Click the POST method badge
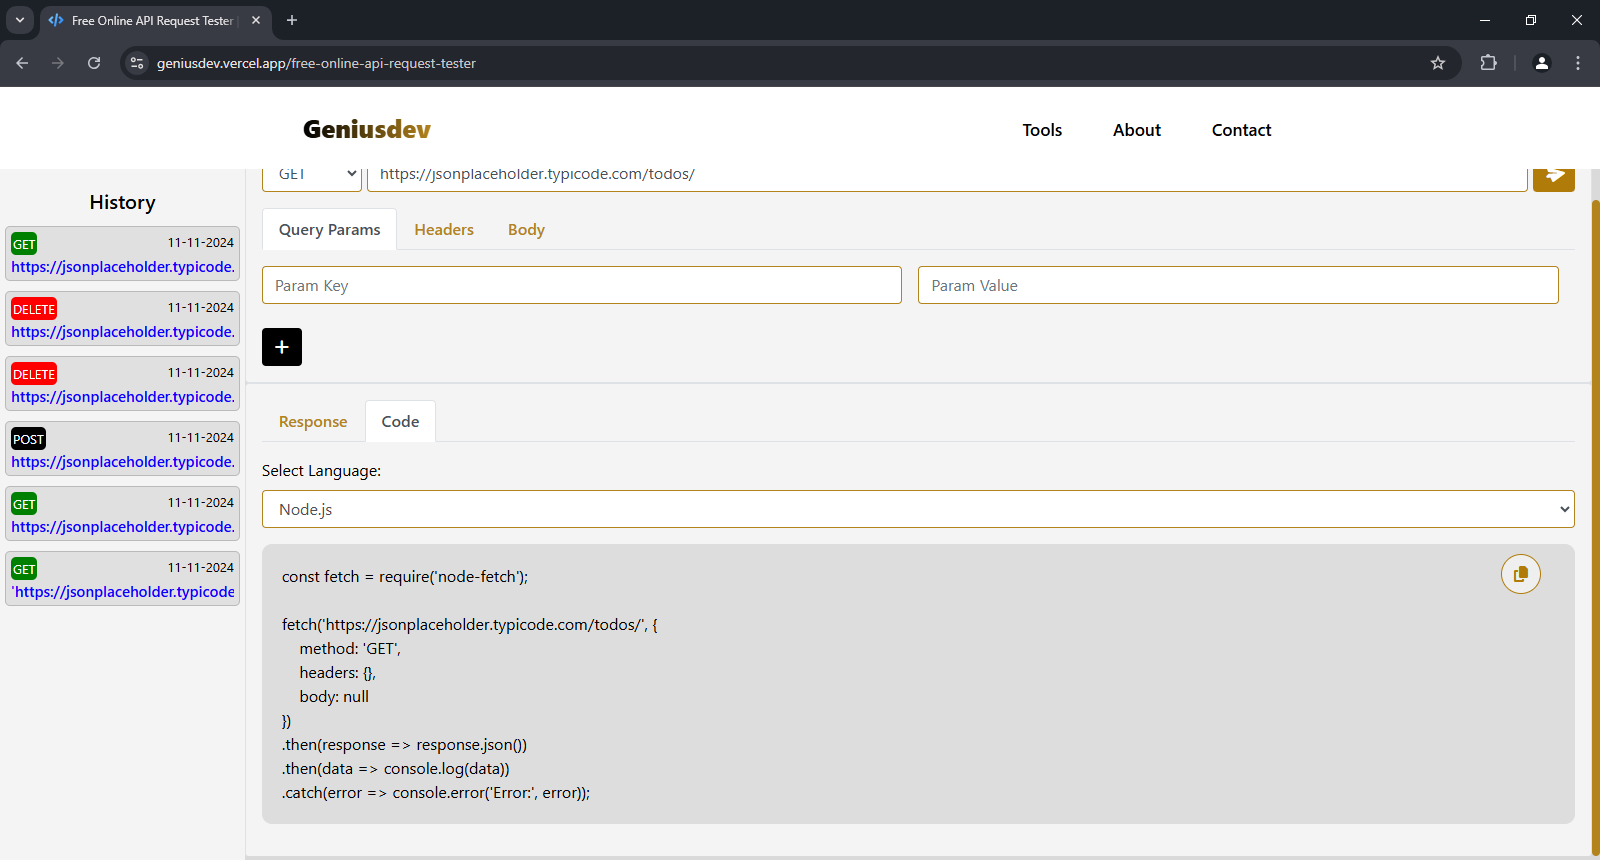The height and width of the screenshot is (860, 1600). pyautogui.click(x=28, y=439)
